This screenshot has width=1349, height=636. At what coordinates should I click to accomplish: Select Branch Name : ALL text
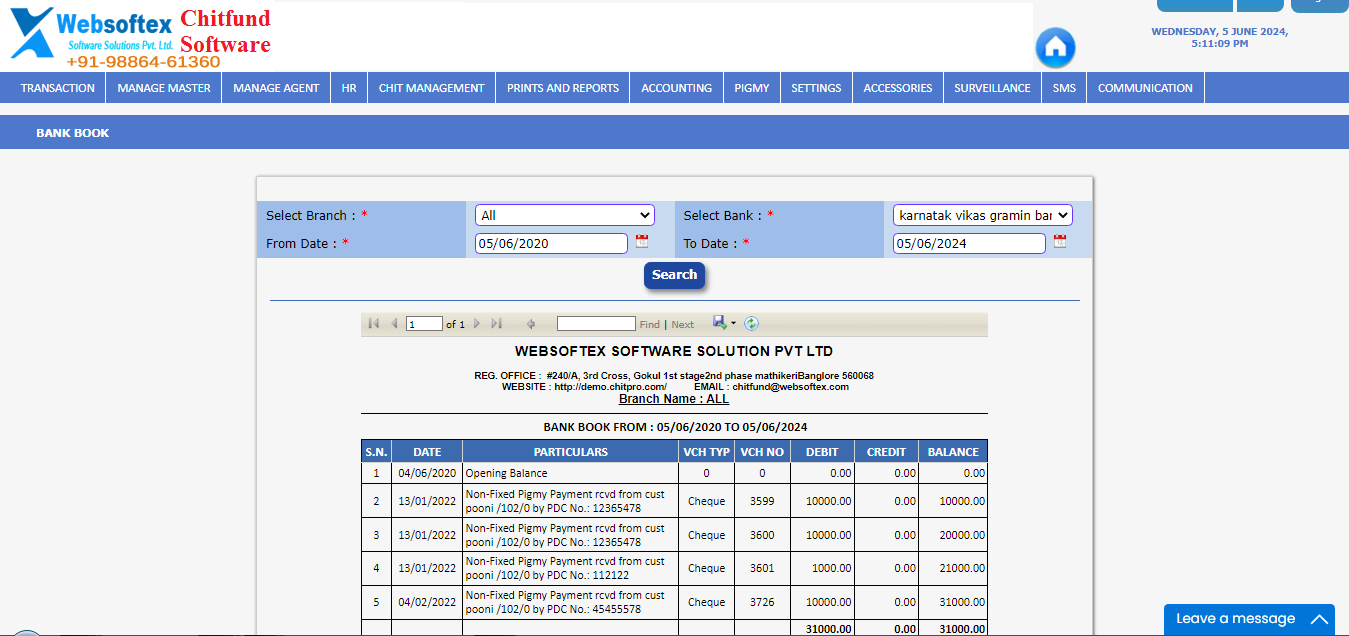pyautogui.click(x=674, y=399)
